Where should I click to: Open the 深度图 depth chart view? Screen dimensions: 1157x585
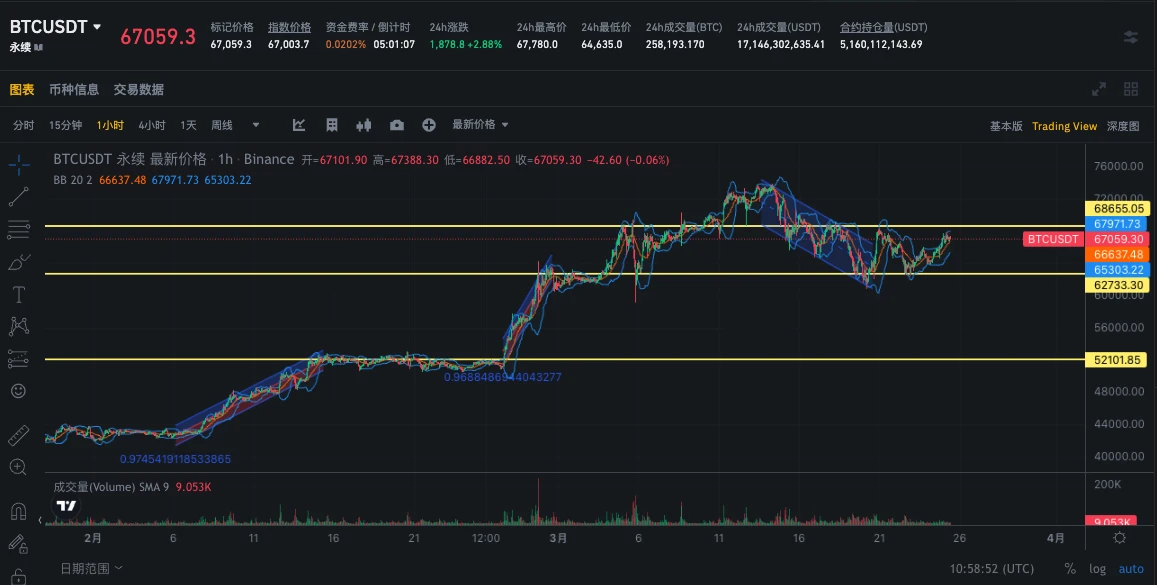point(1123,126)
